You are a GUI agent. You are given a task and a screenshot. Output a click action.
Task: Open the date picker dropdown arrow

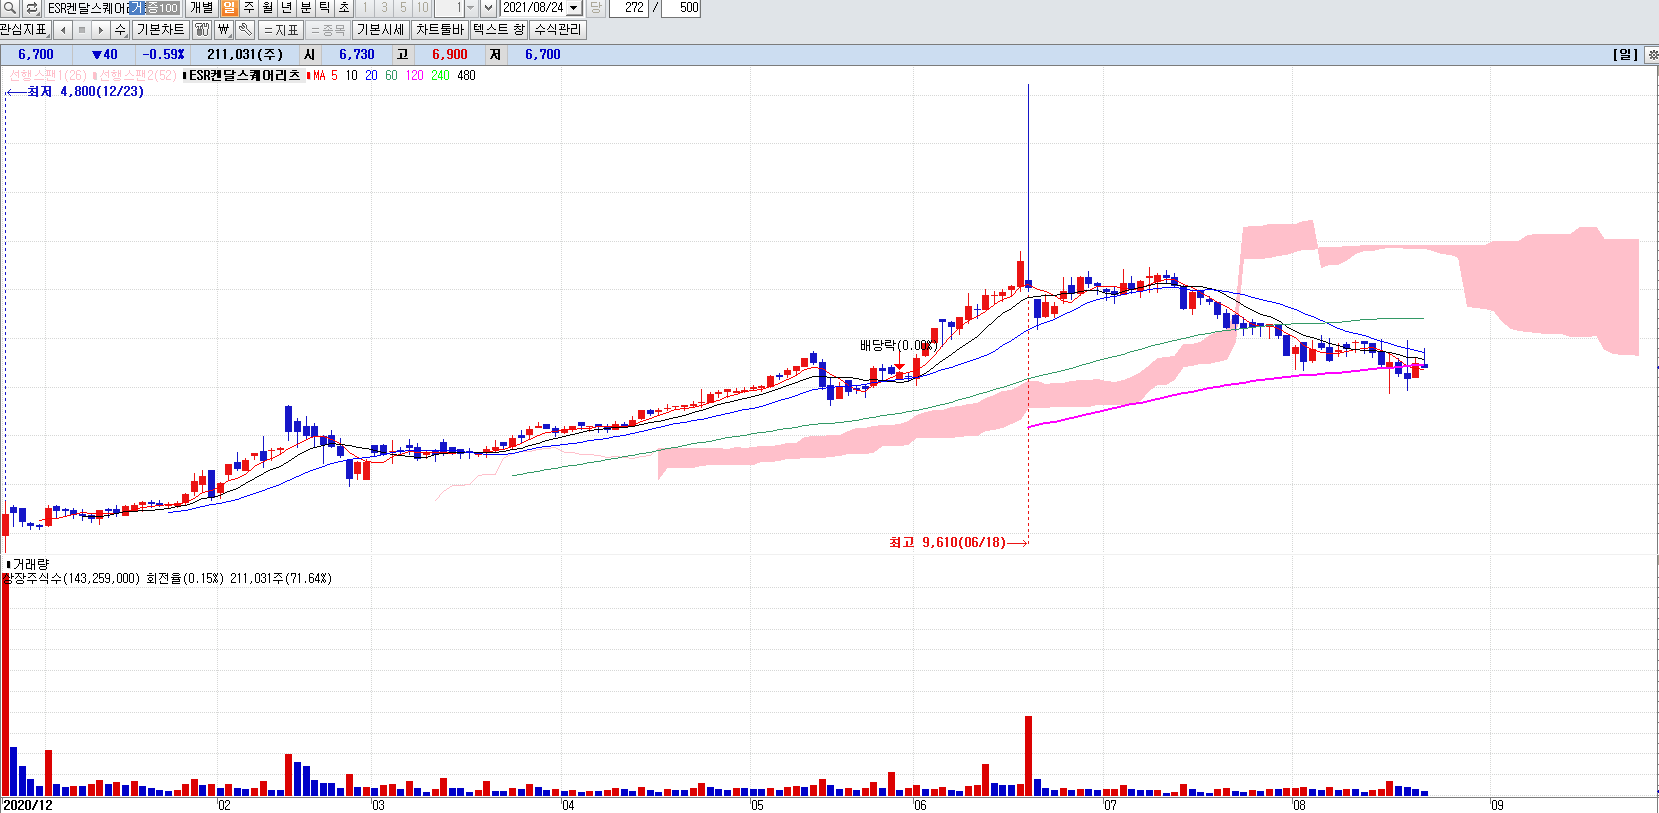click(574, 8)
